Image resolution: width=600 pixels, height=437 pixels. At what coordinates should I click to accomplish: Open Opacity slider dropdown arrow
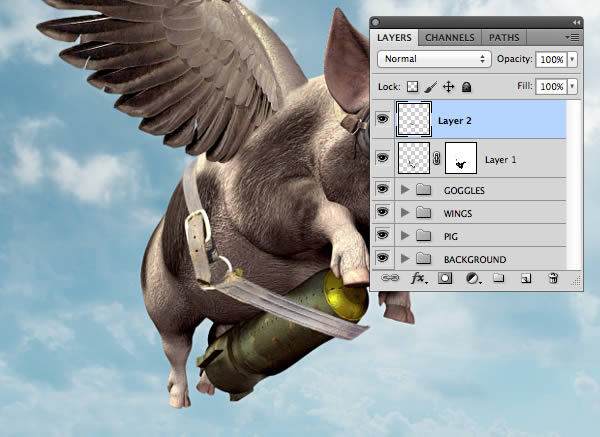(x=572, y=59)
